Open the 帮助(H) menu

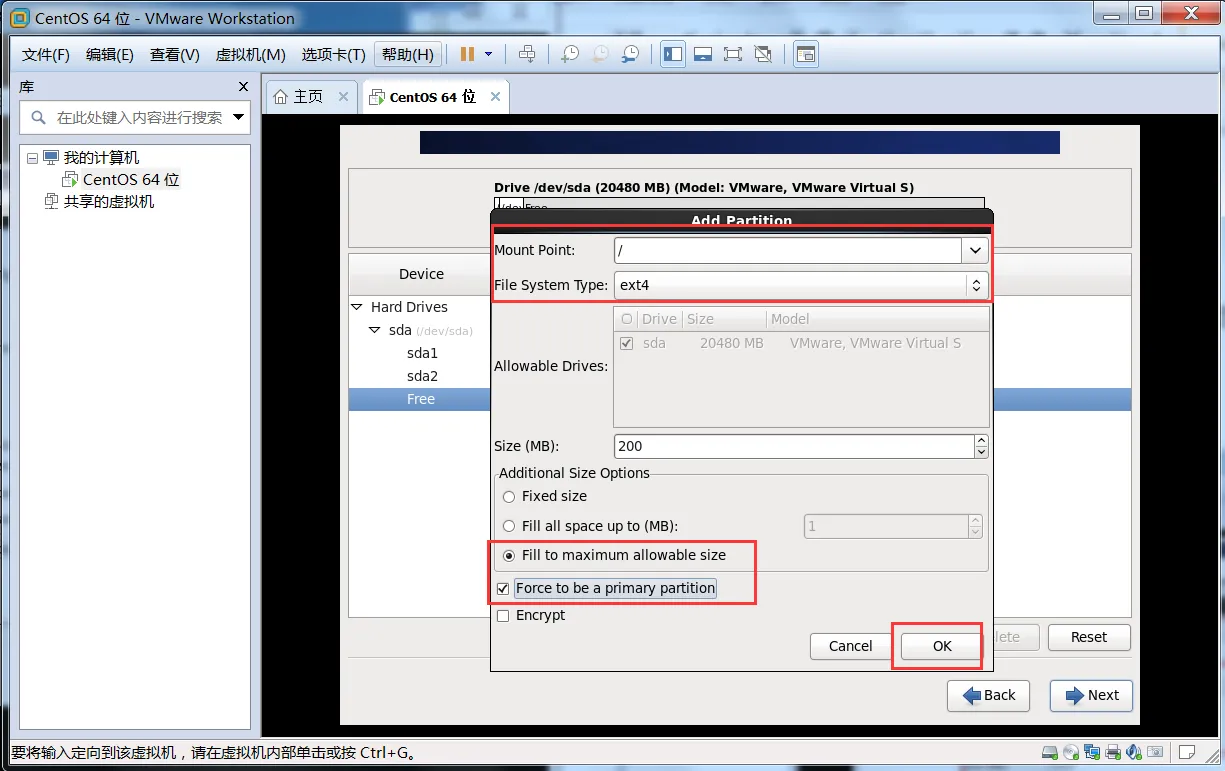click(408, 54)
